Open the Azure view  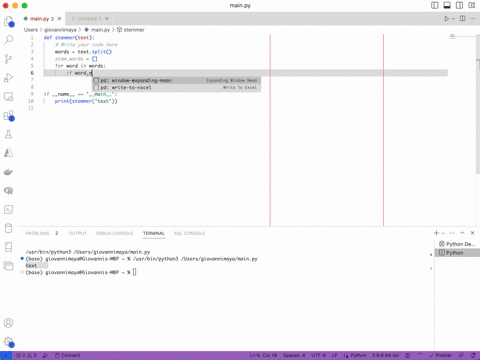coord(9,153)
